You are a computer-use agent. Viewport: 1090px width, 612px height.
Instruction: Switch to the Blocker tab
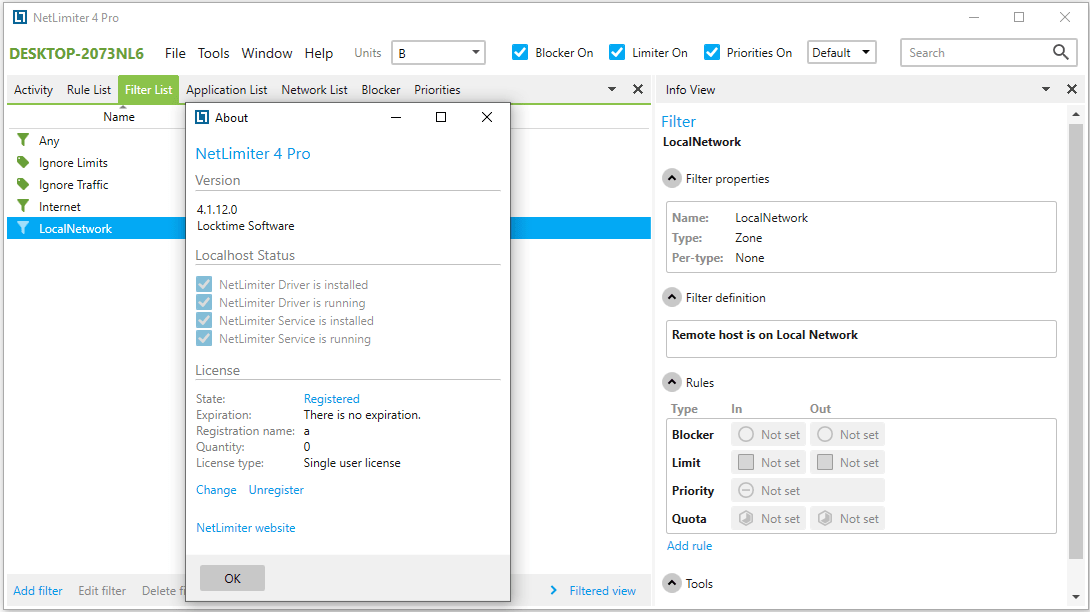pos(381,90)
